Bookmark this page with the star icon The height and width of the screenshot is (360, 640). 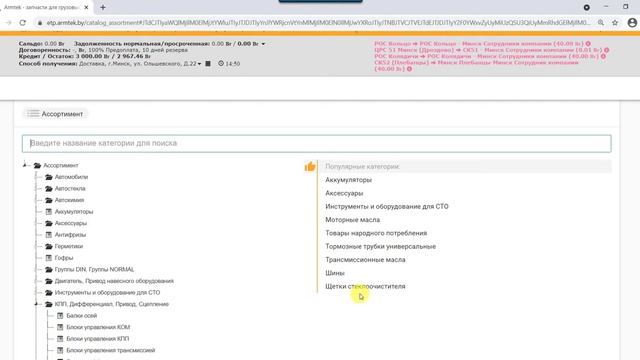pos(615,23)
